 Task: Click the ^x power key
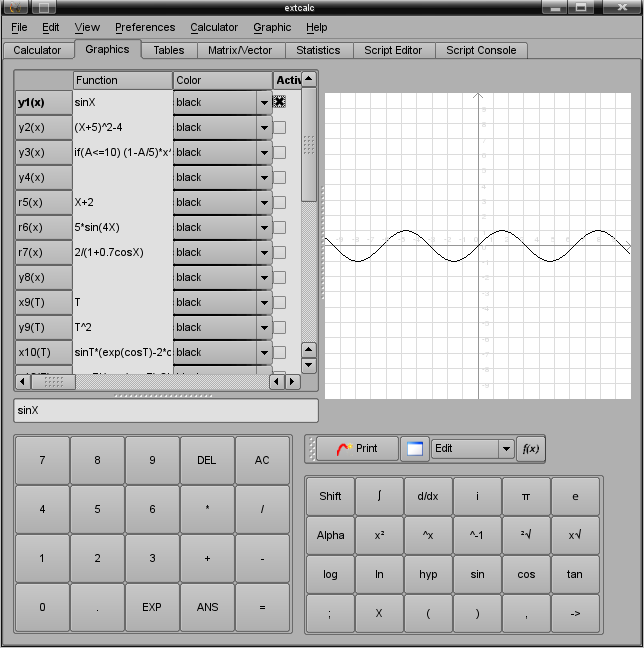click(x=428, y=535)
